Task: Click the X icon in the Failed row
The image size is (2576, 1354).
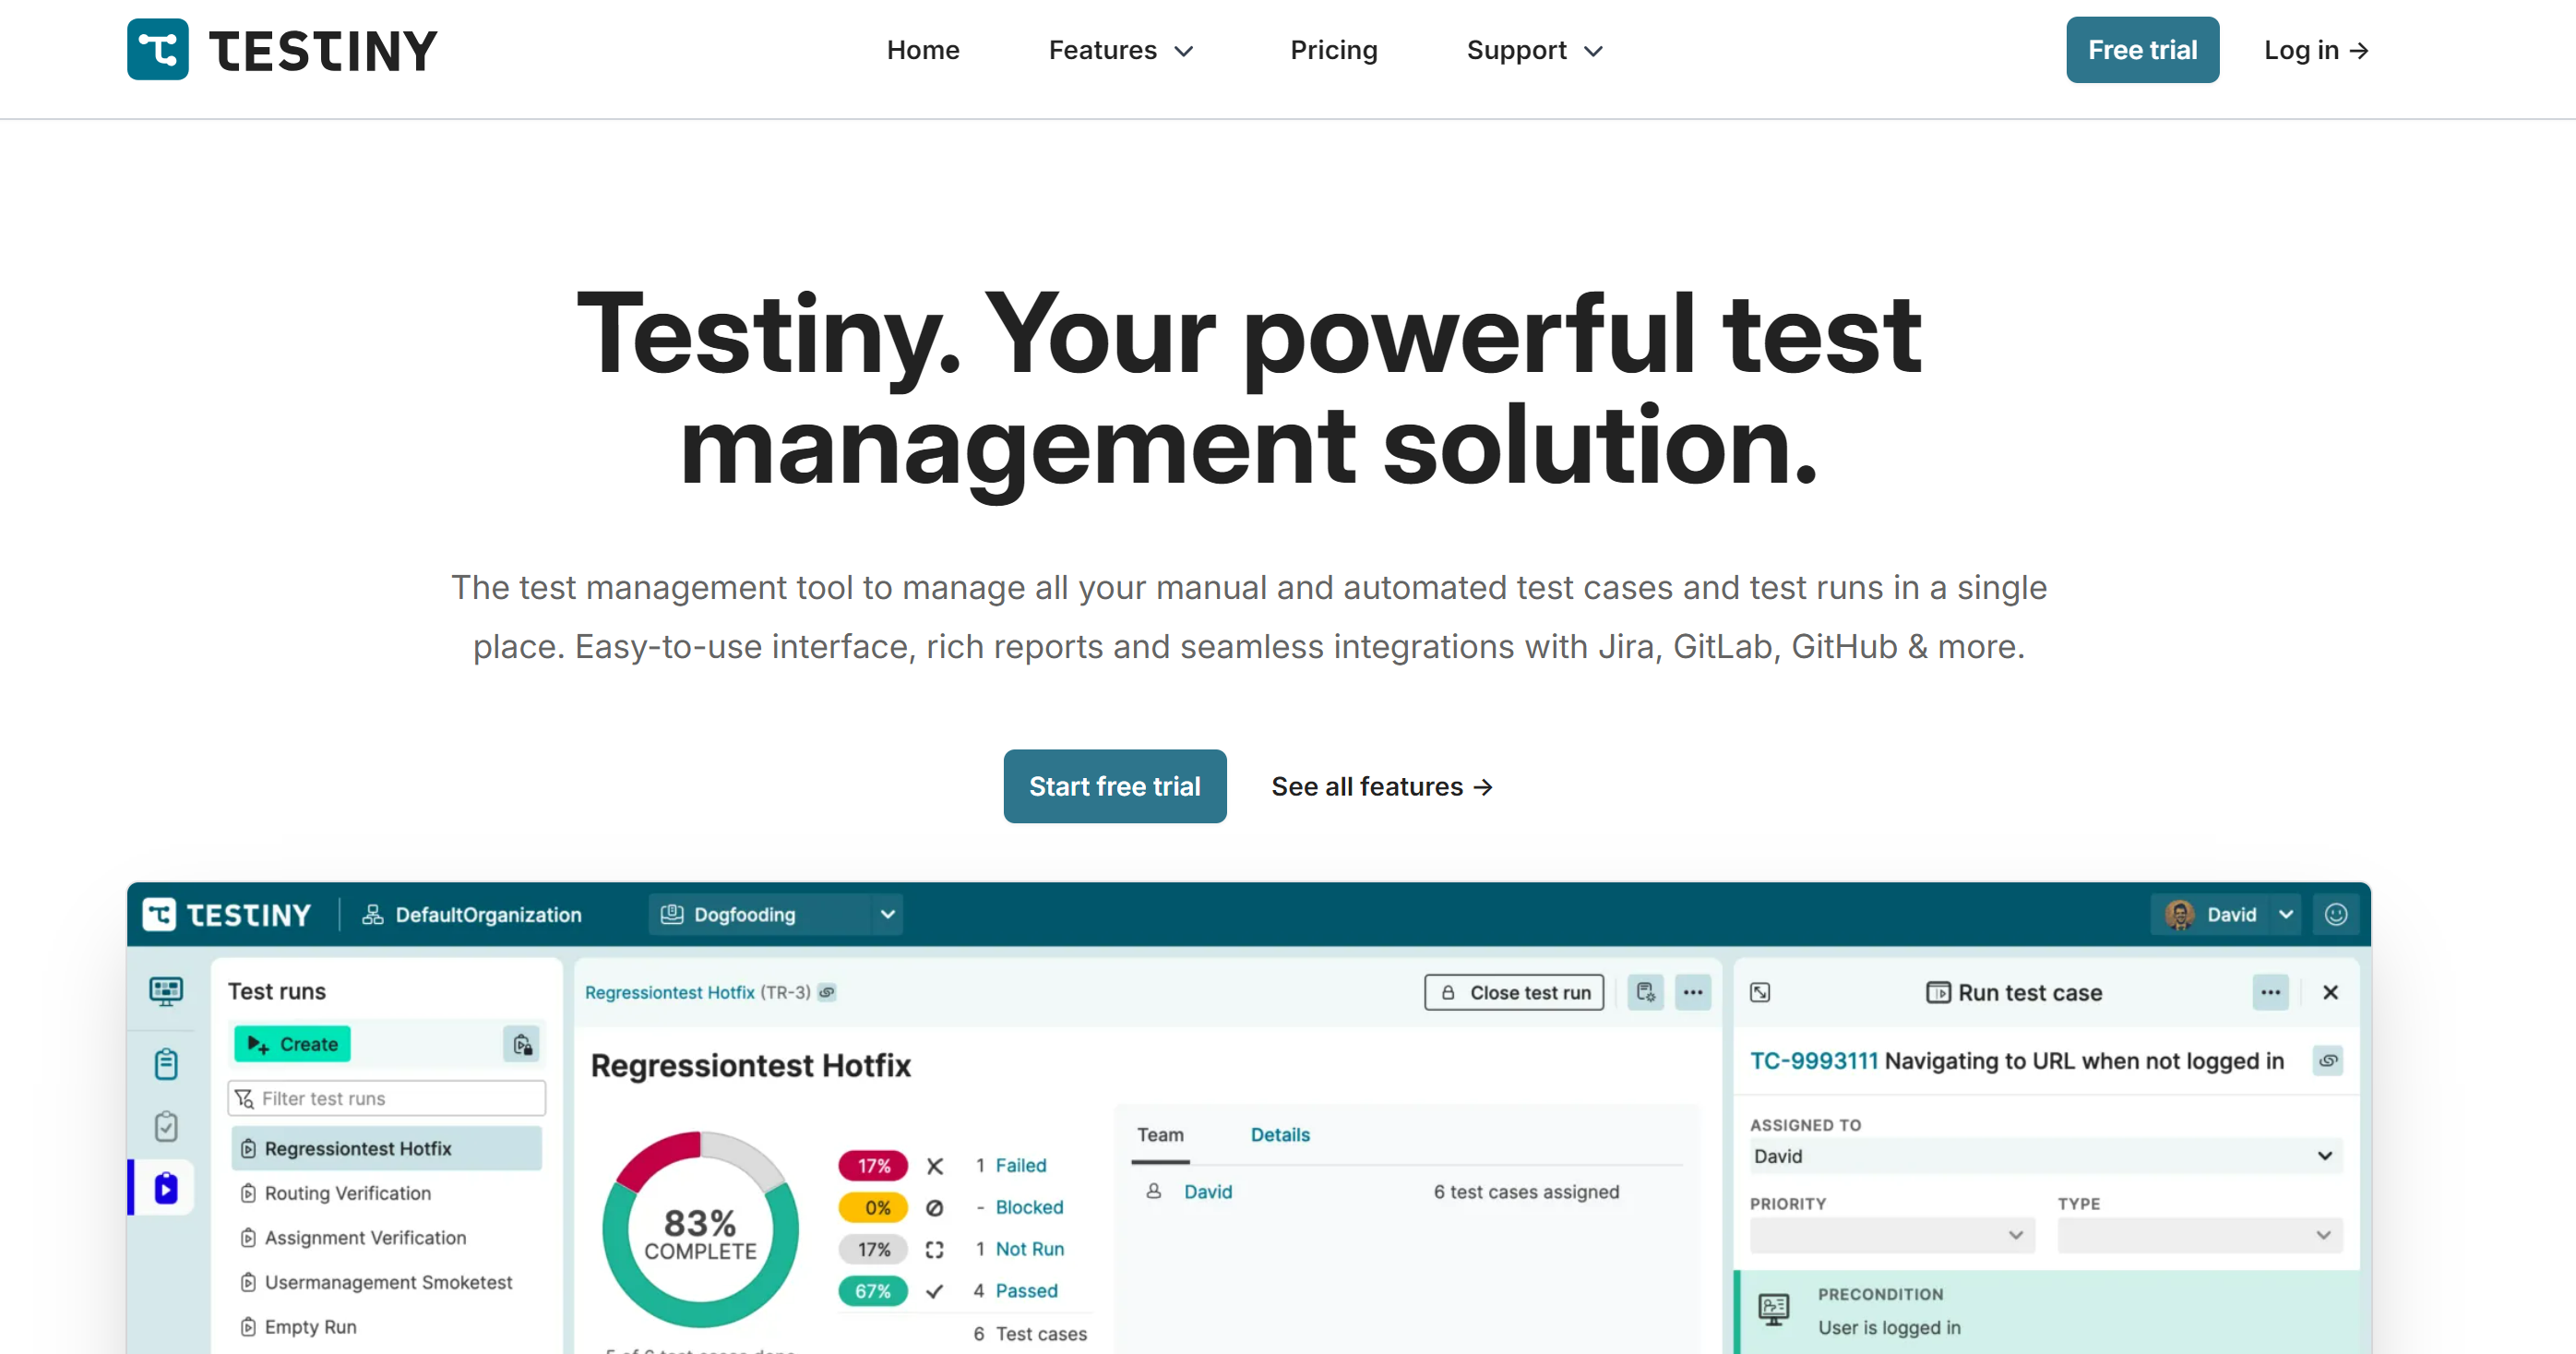Action: tap(934, 1165)
